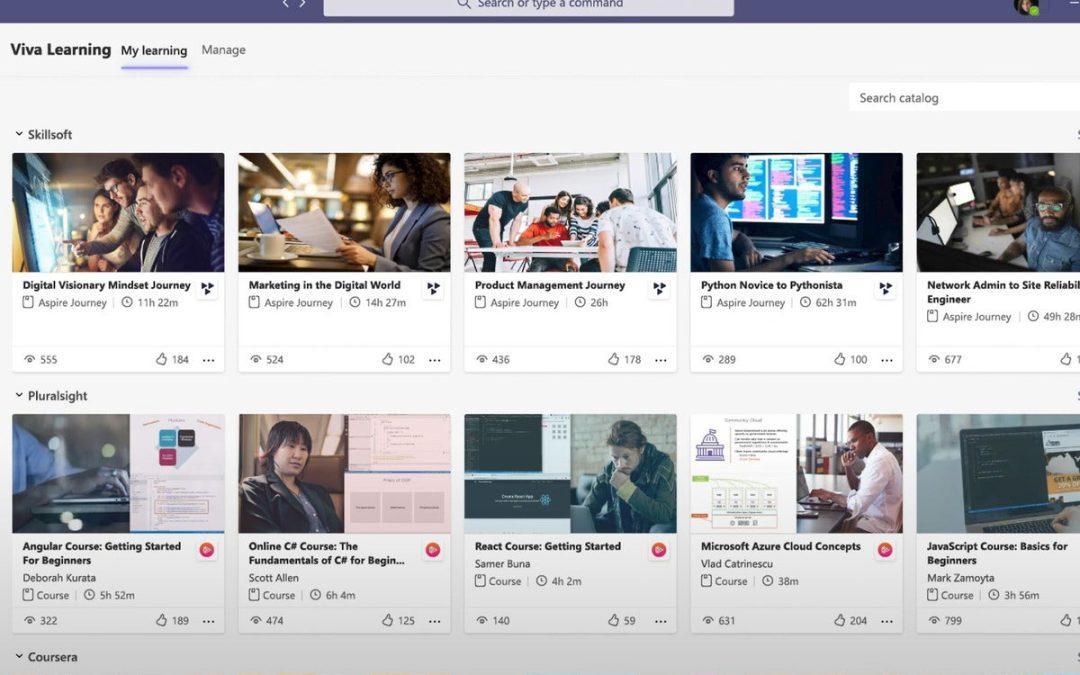Switch to the Manage tab
The width and height of the screenshot is (1080, 675).
point(223,50)
